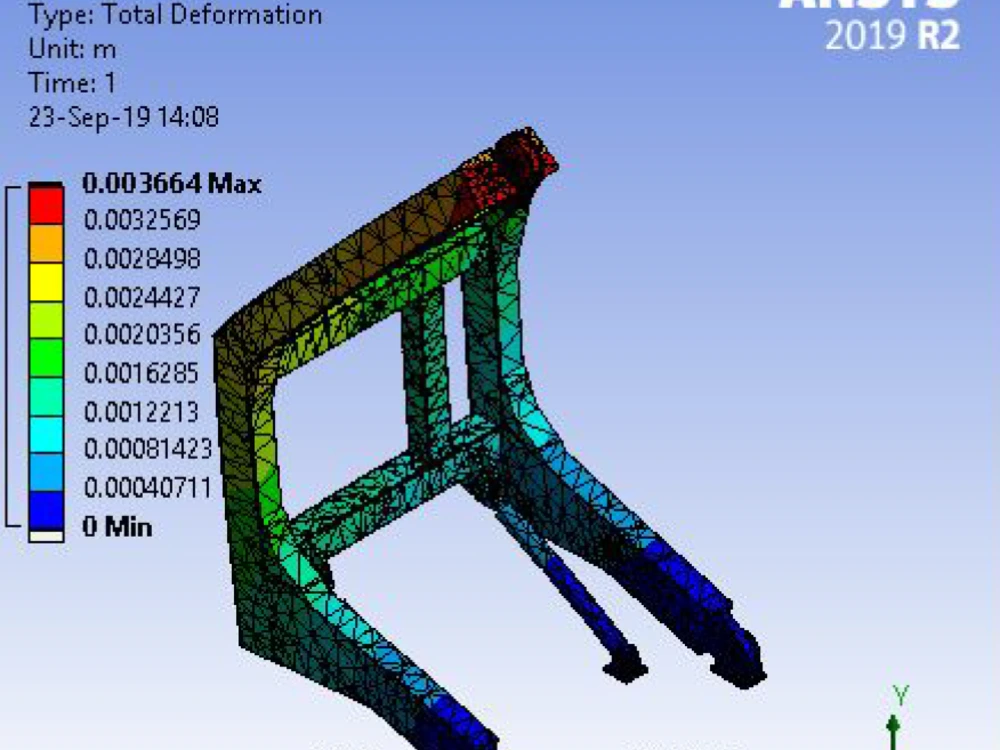Click the bracket outline beside the legend
The image size is (1000, 750).
coord(8,350)
